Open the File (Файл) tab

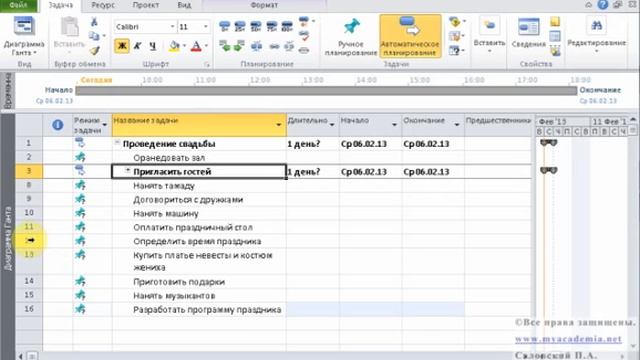[18, 5]
